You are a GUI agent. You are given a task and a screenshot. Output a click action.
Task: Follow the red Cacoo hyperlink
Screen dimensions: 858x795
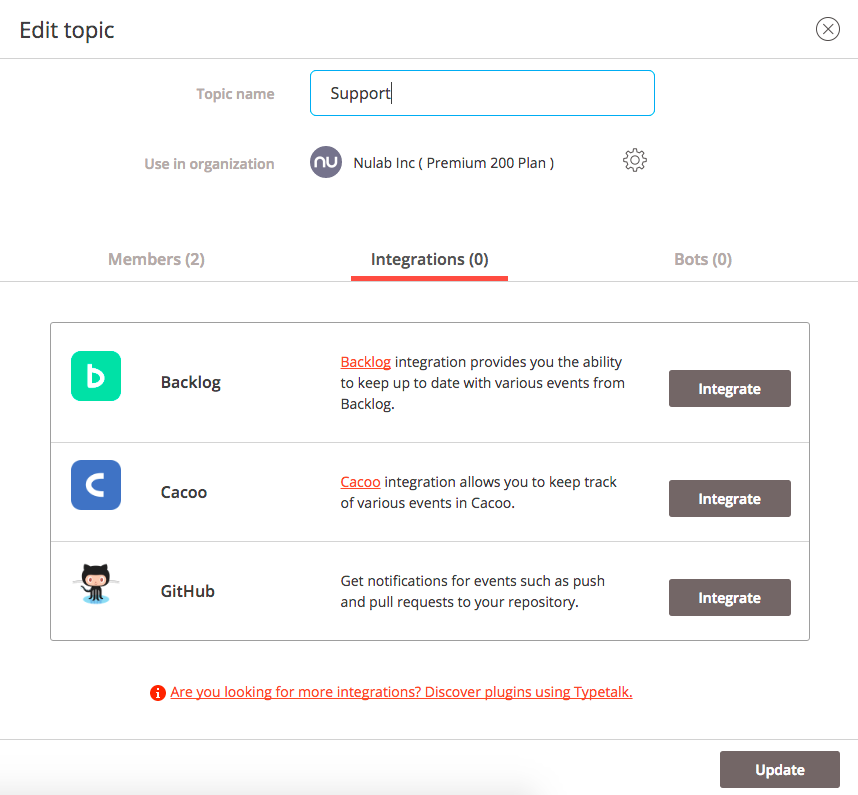360,482
